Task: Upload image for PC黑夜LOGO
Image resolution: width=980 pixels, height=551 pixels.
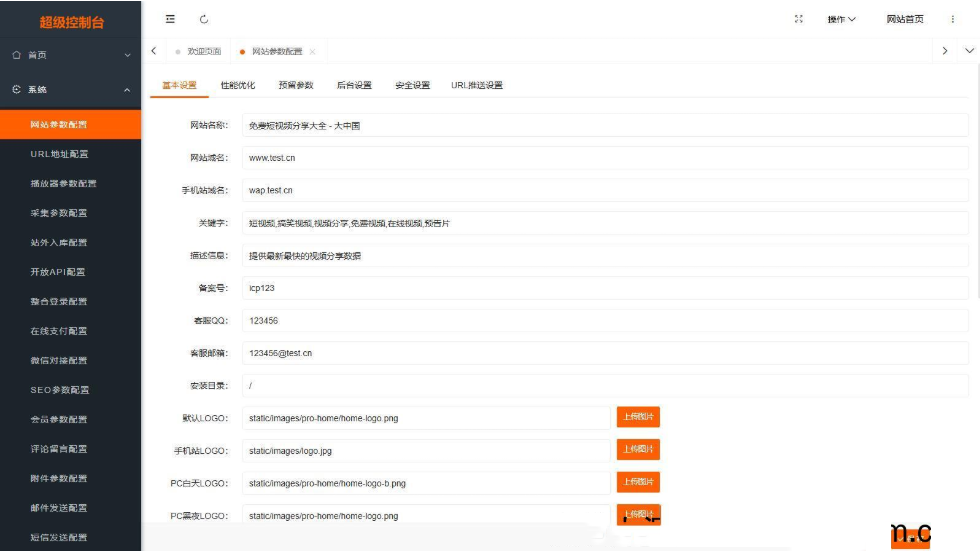Action: click(x=638, y=514)
